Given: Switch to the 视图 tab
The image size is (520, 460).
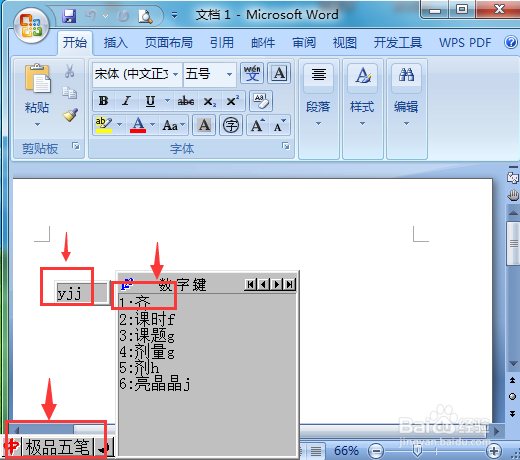Looking at the screenshot, I should (345, 43).
